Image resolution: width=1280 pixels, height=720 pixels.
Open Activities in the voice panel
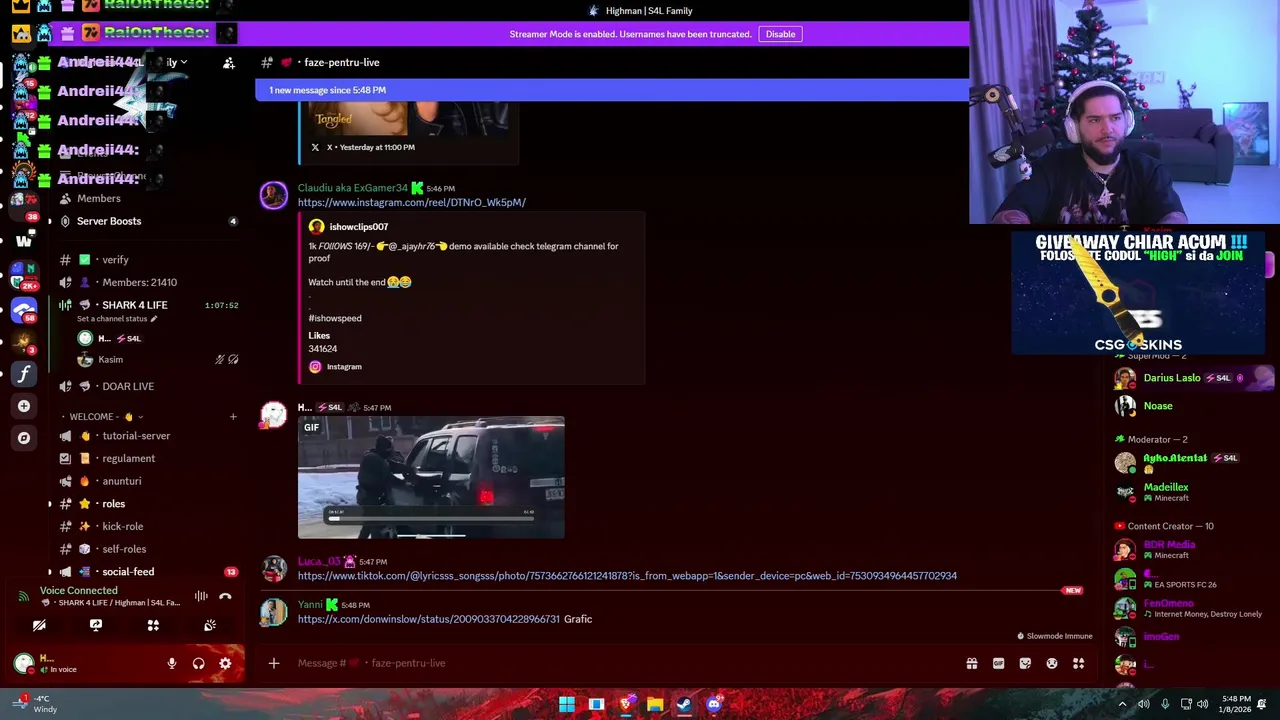(153, 625)
